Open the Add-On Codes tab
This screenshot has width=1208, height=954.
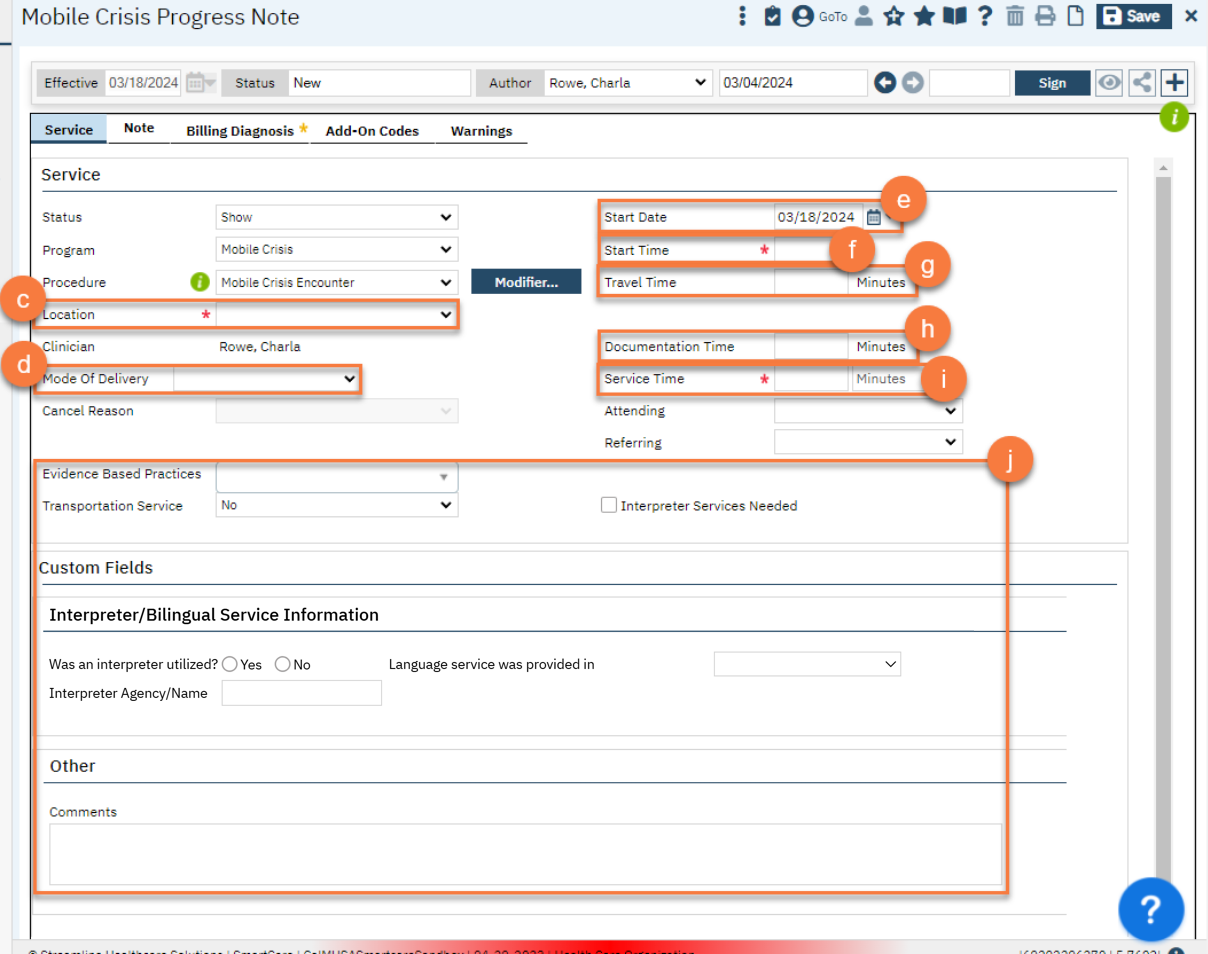coord(372,131)
